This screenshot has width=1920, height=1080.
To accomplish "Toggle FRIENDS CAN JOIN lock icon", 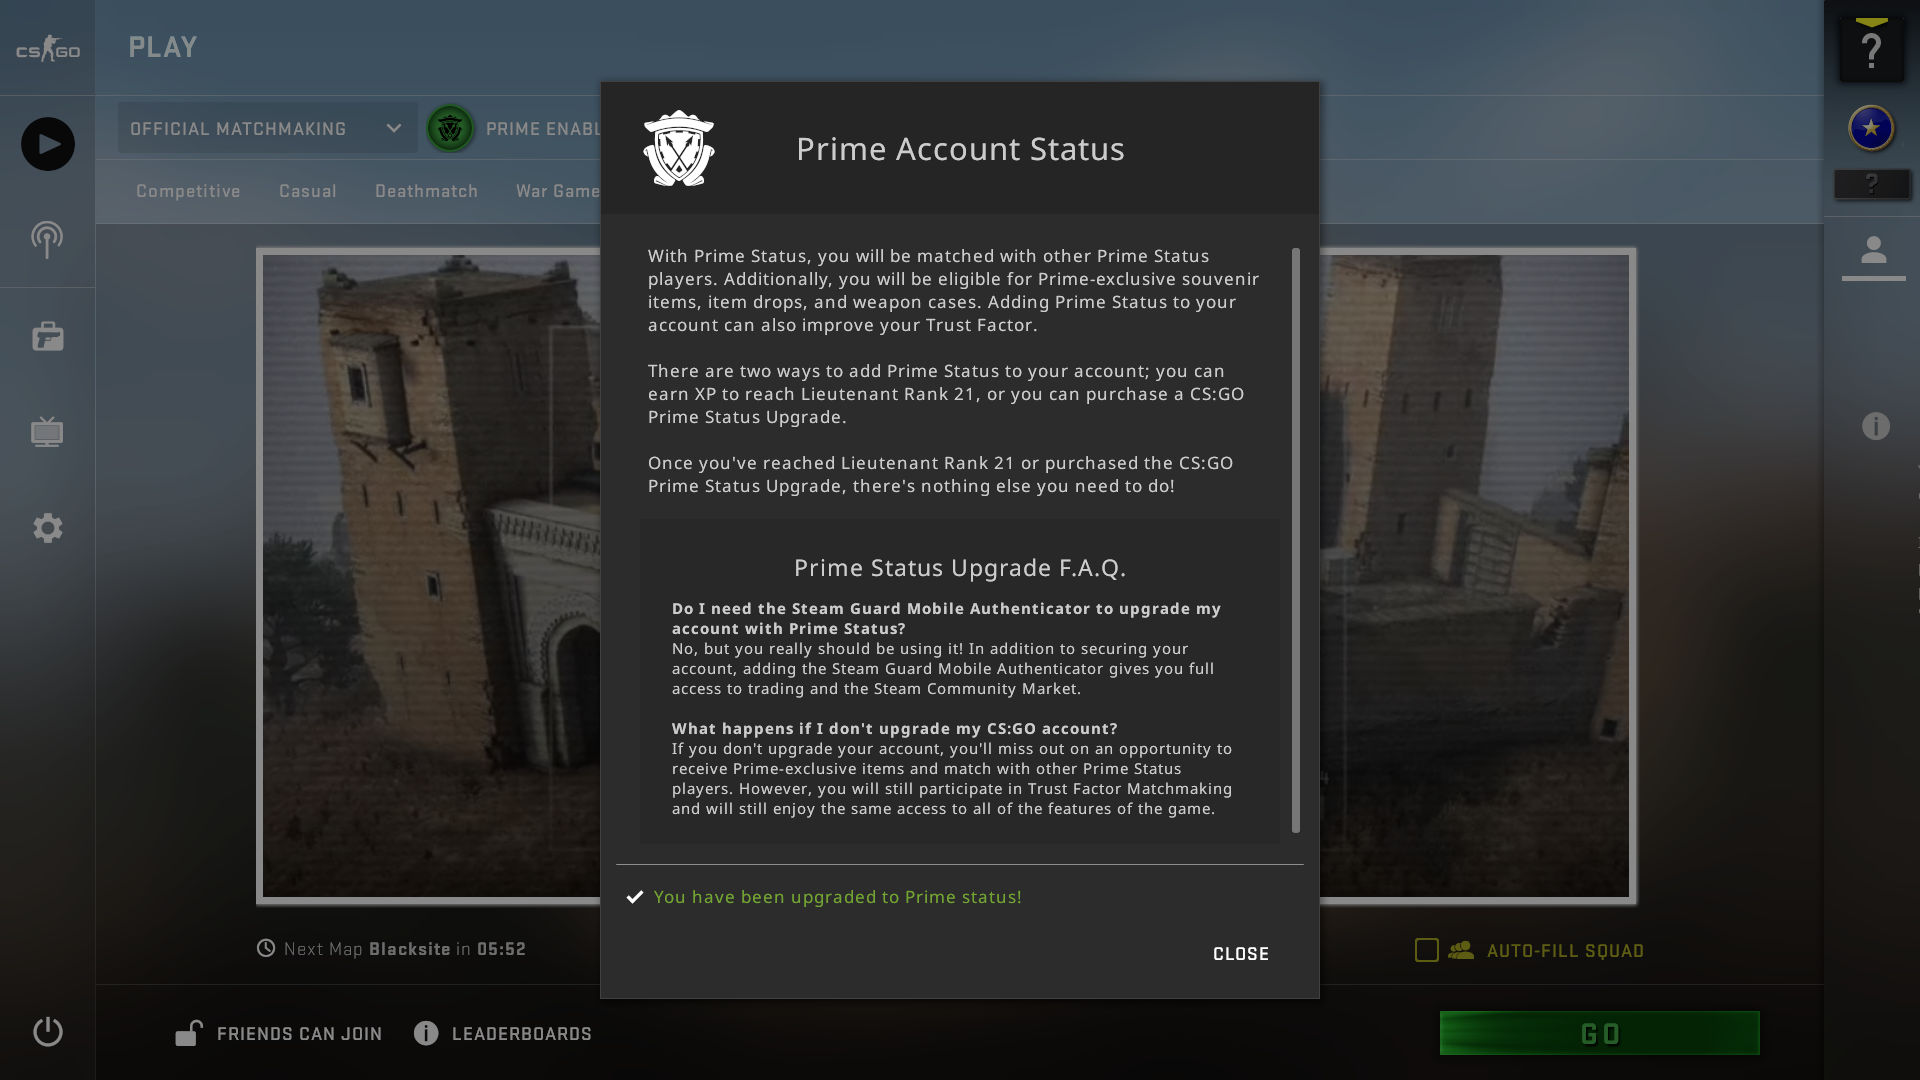I will click(189, 1034).
